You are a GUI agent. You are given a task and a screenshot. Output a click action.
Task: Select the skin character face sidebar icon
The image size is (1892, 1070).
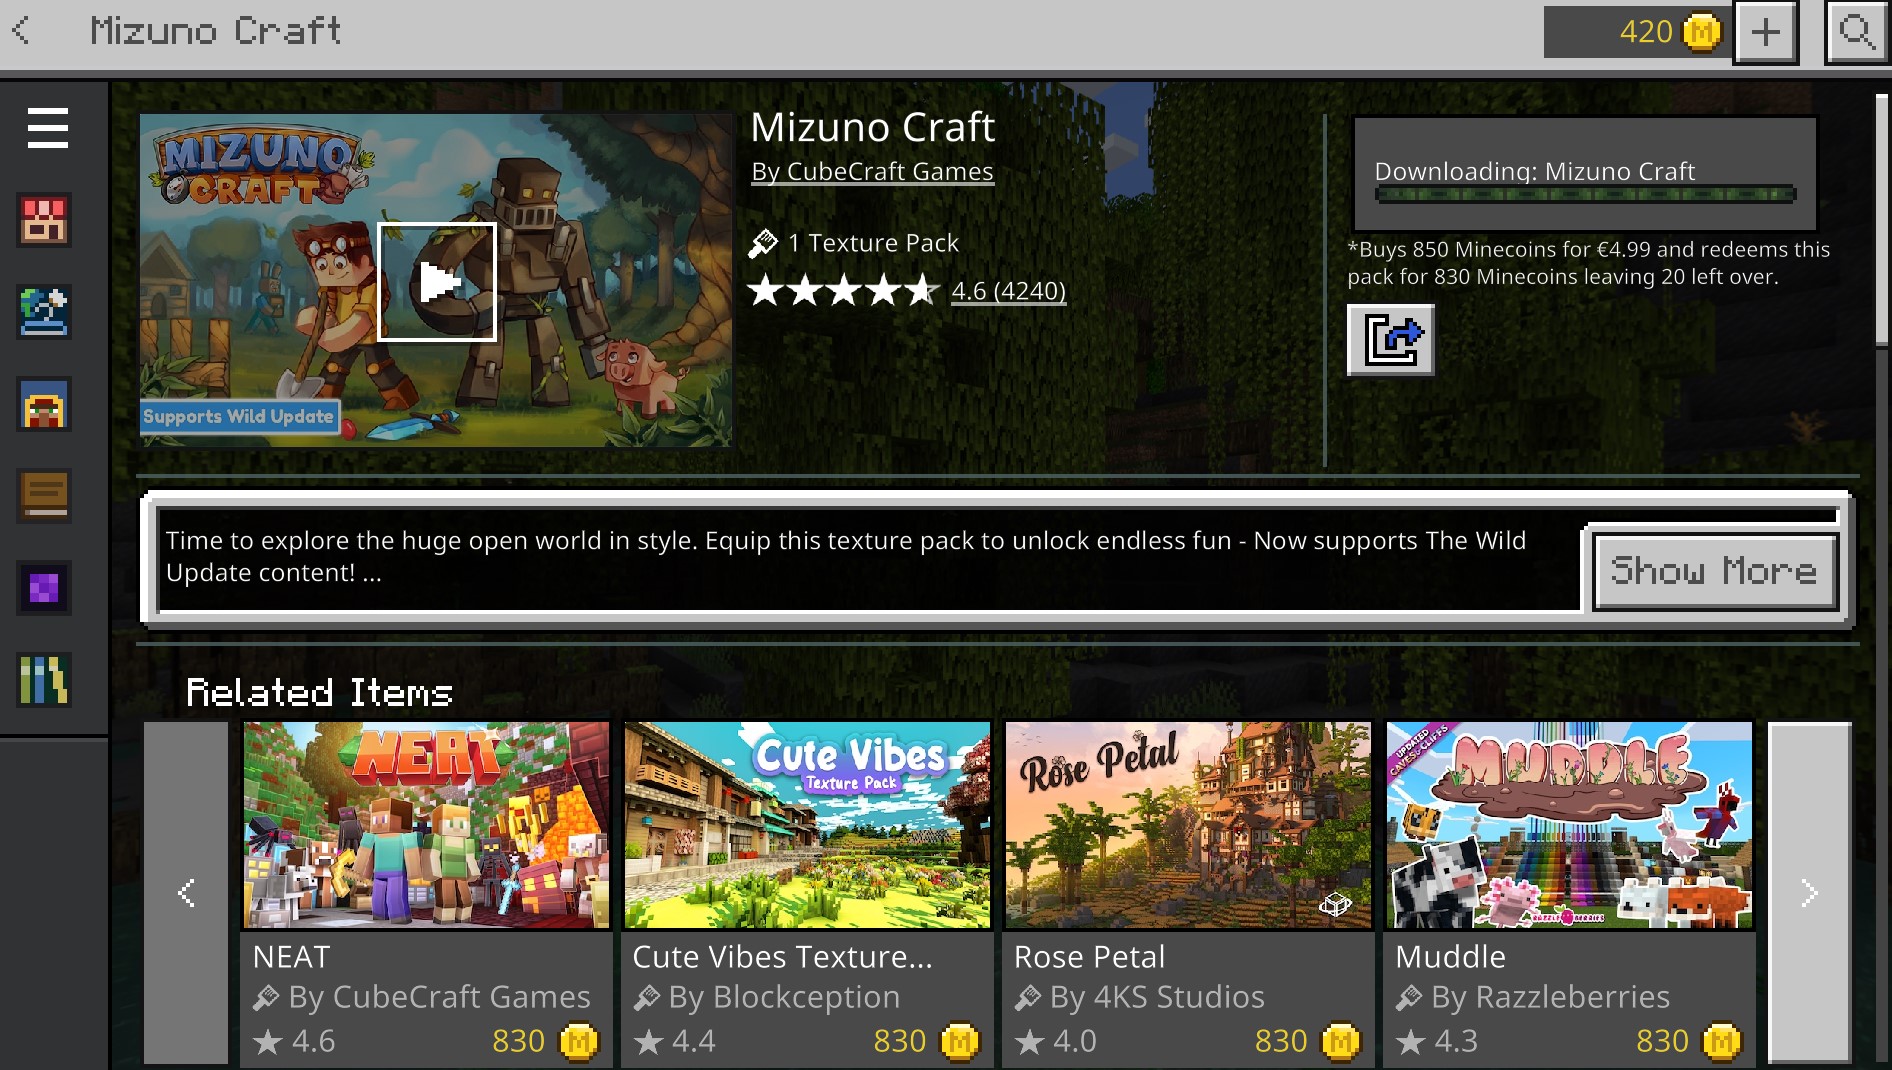[44, 404]
